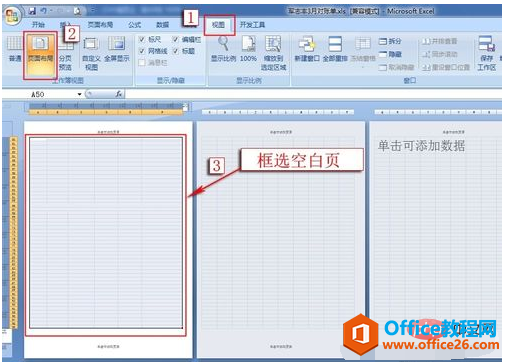Toggle the Formula Bar (编辑栏) checkbox
Screen dimensions: 506x362
coord(176,39)
